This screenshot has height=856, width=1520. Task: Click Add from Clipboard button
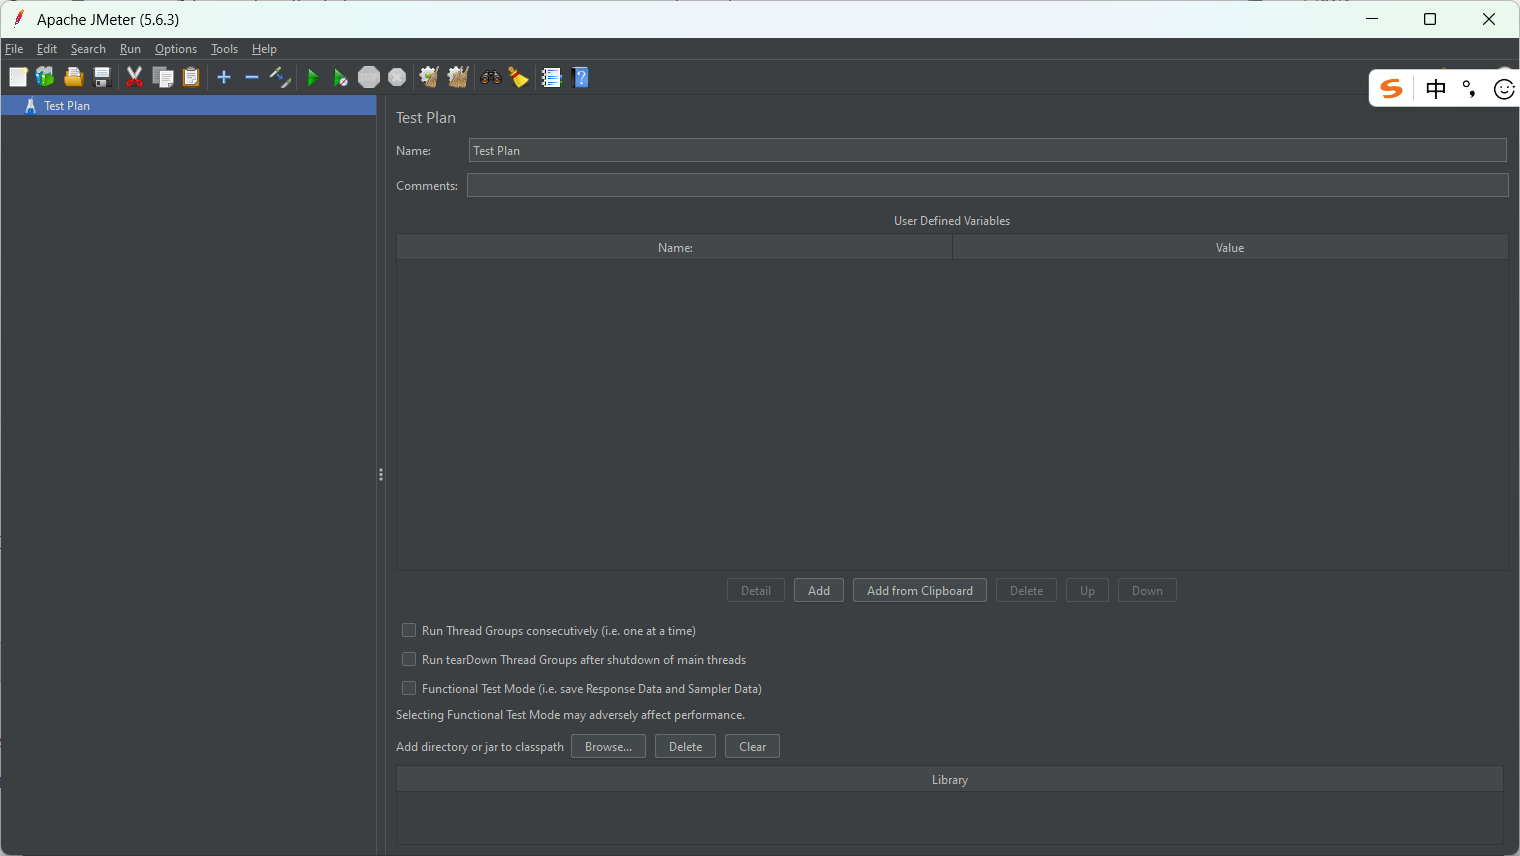(x=919, y=590)
